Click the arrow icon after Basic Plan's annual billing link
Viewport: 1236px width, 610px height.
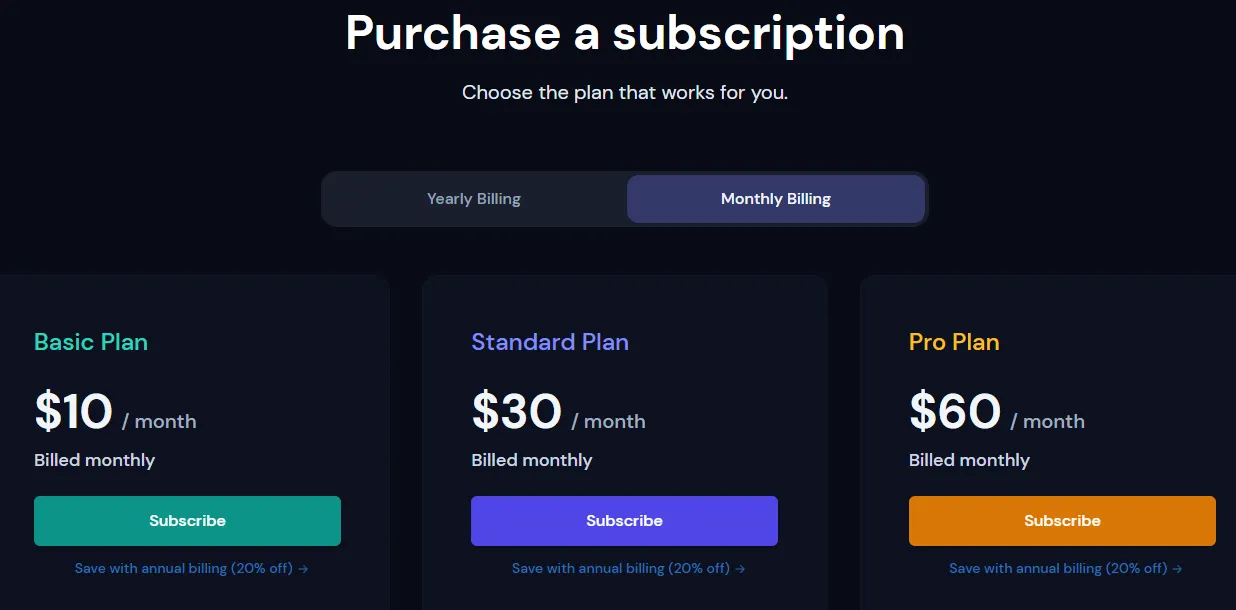(303, 569)
